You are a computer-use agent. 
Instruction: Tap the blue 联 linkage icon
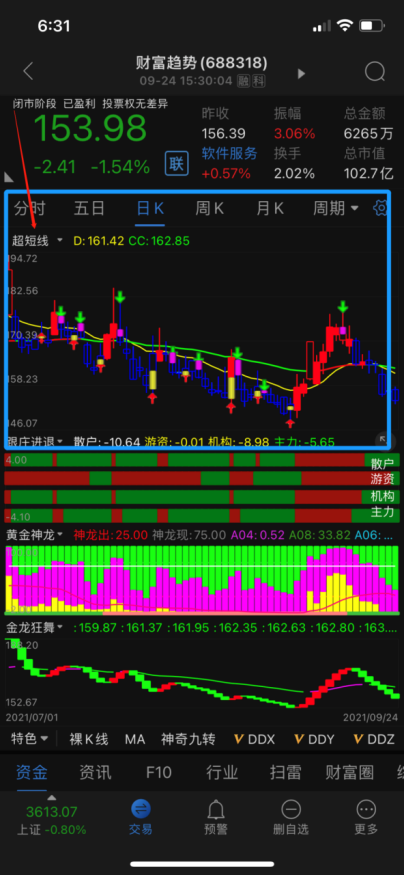pos(176,164)
